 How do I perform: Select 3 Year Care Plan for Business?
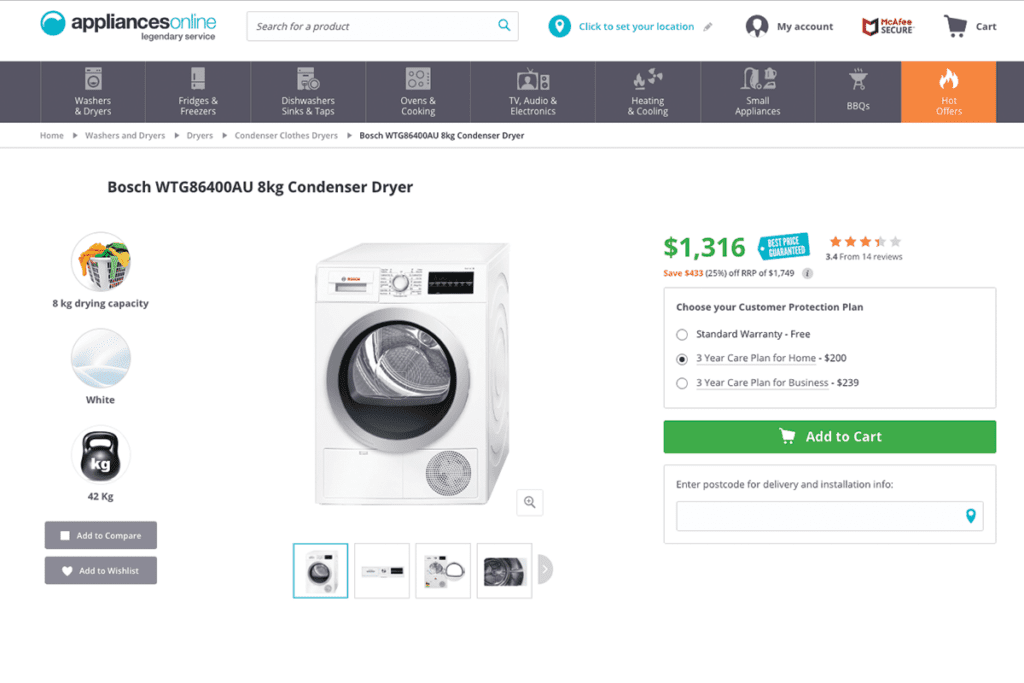click(x=682, y=383)
